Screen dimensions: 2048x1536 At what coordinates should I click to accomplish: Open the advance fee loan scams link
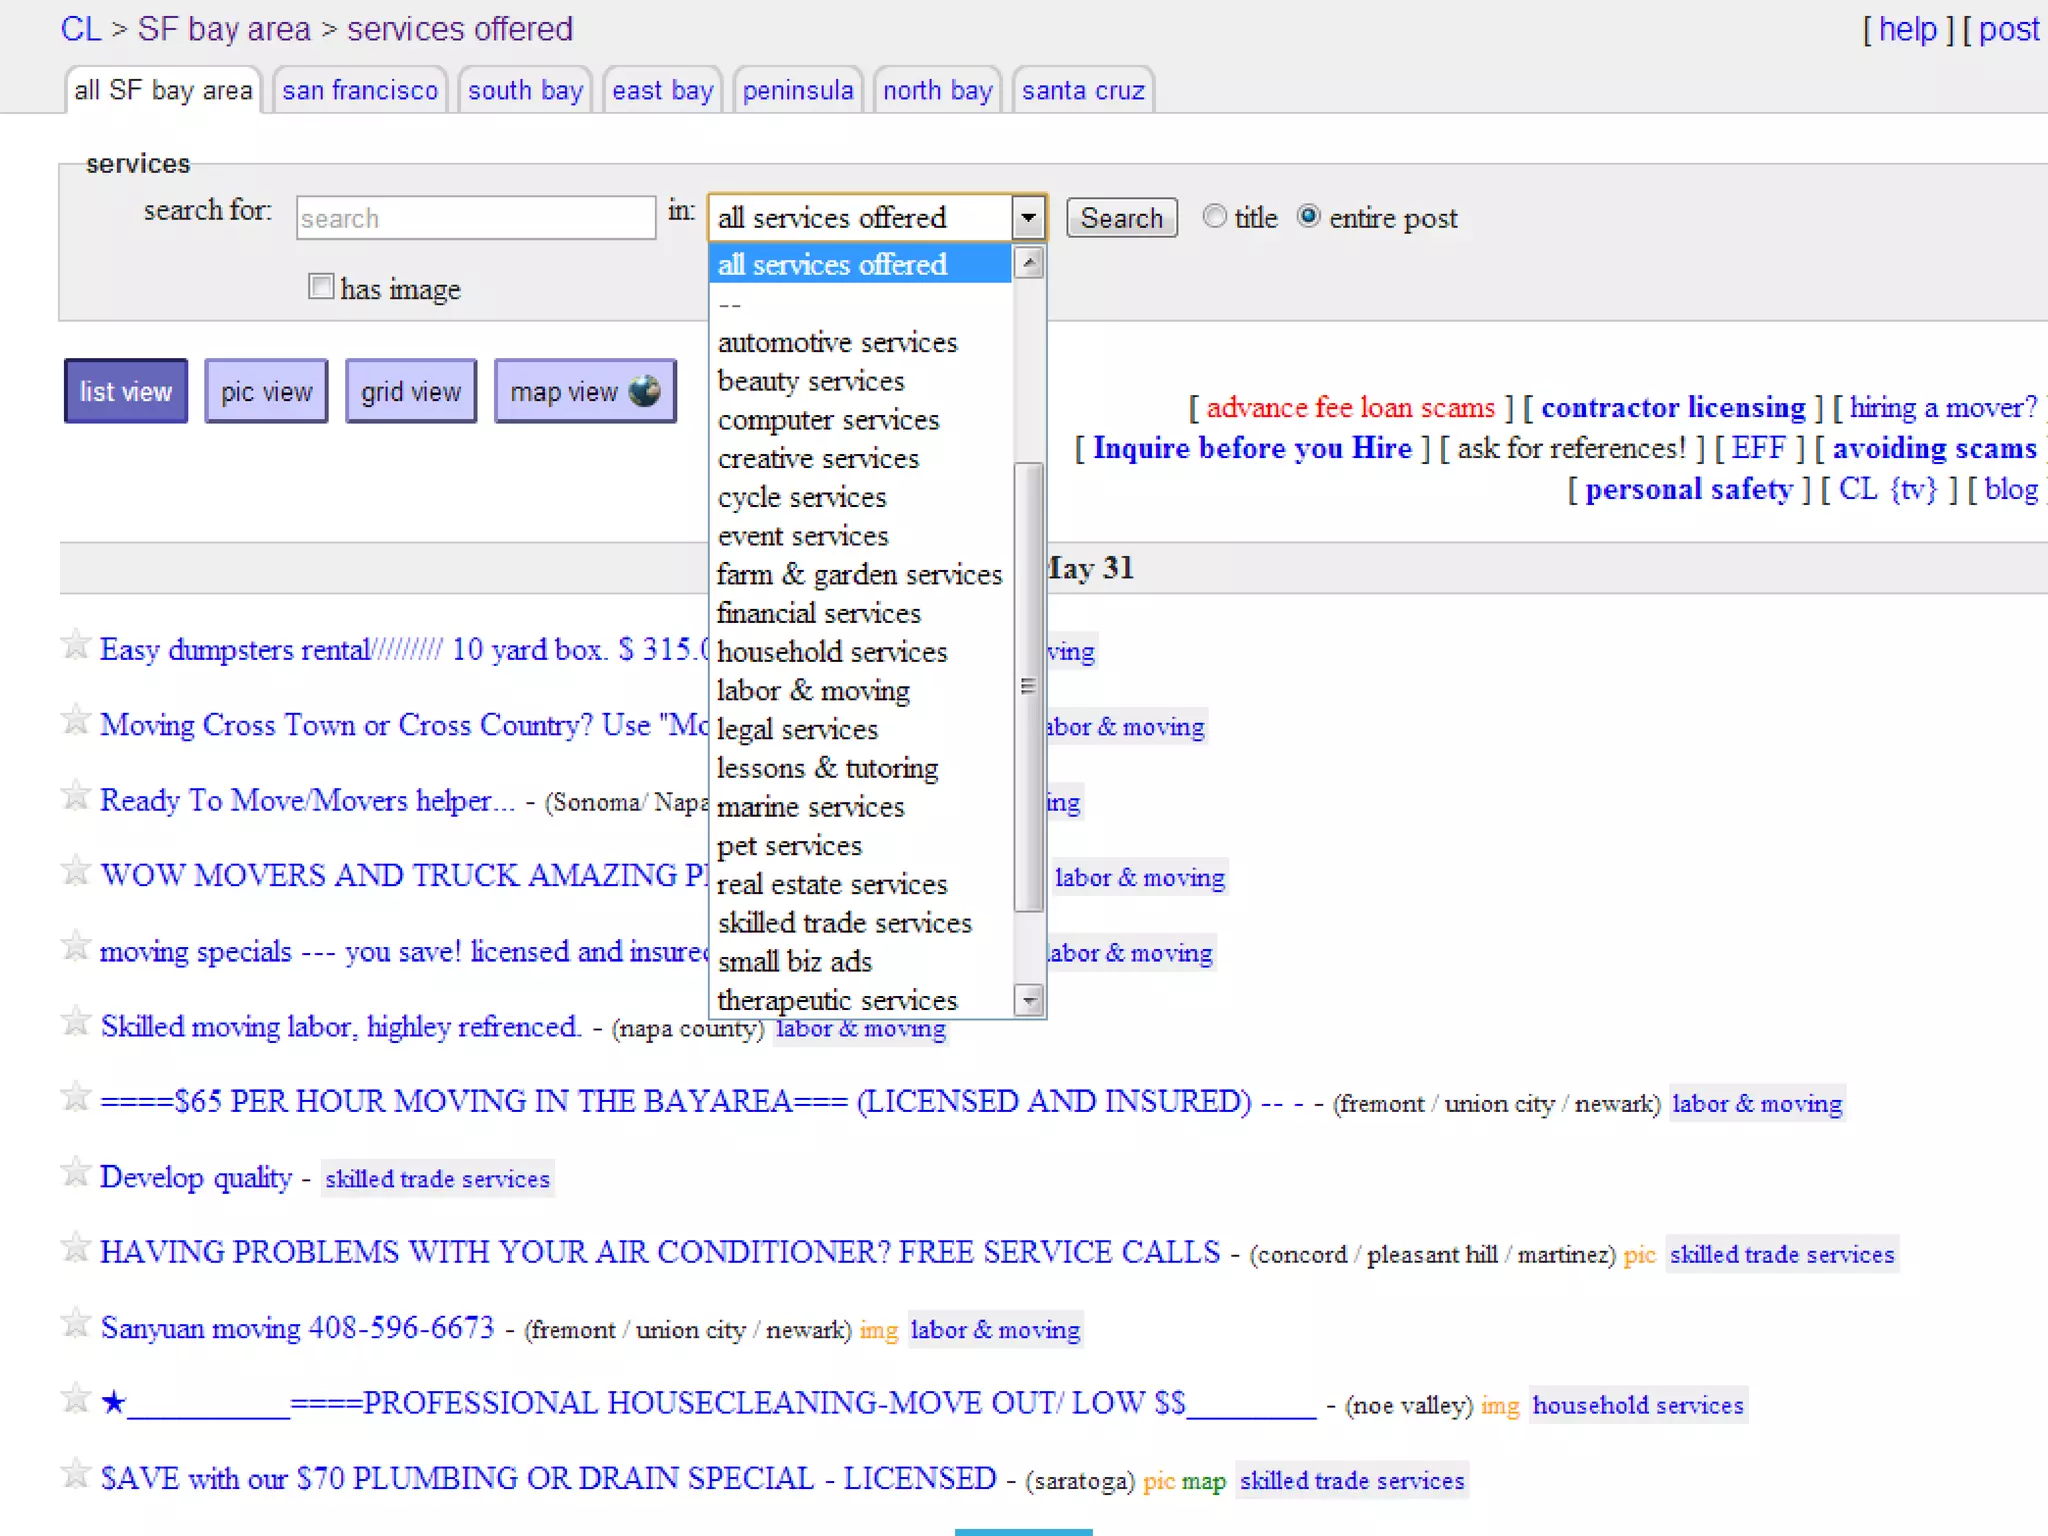coord(1350,408)
